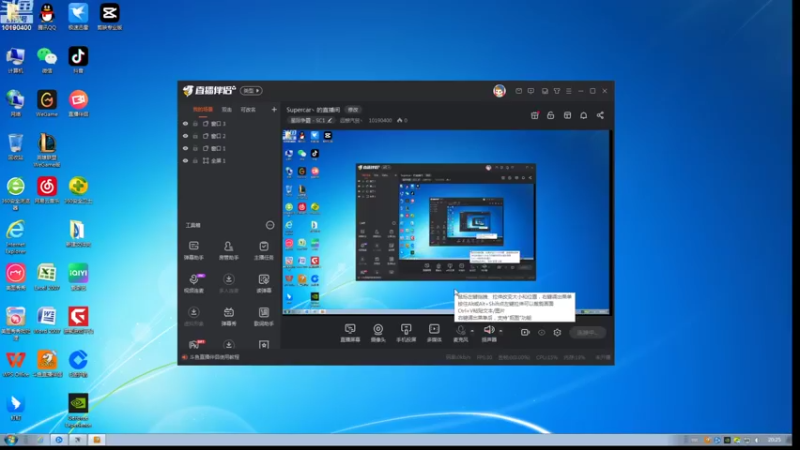
Task: Open the microphone tool with purple badge
Action: click(x=194, y=283)
